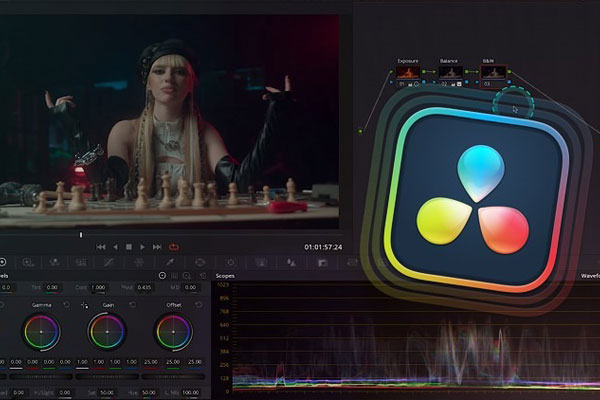Click the green source input of node graph
Screen dimensions: 600x400
(360, 131)
